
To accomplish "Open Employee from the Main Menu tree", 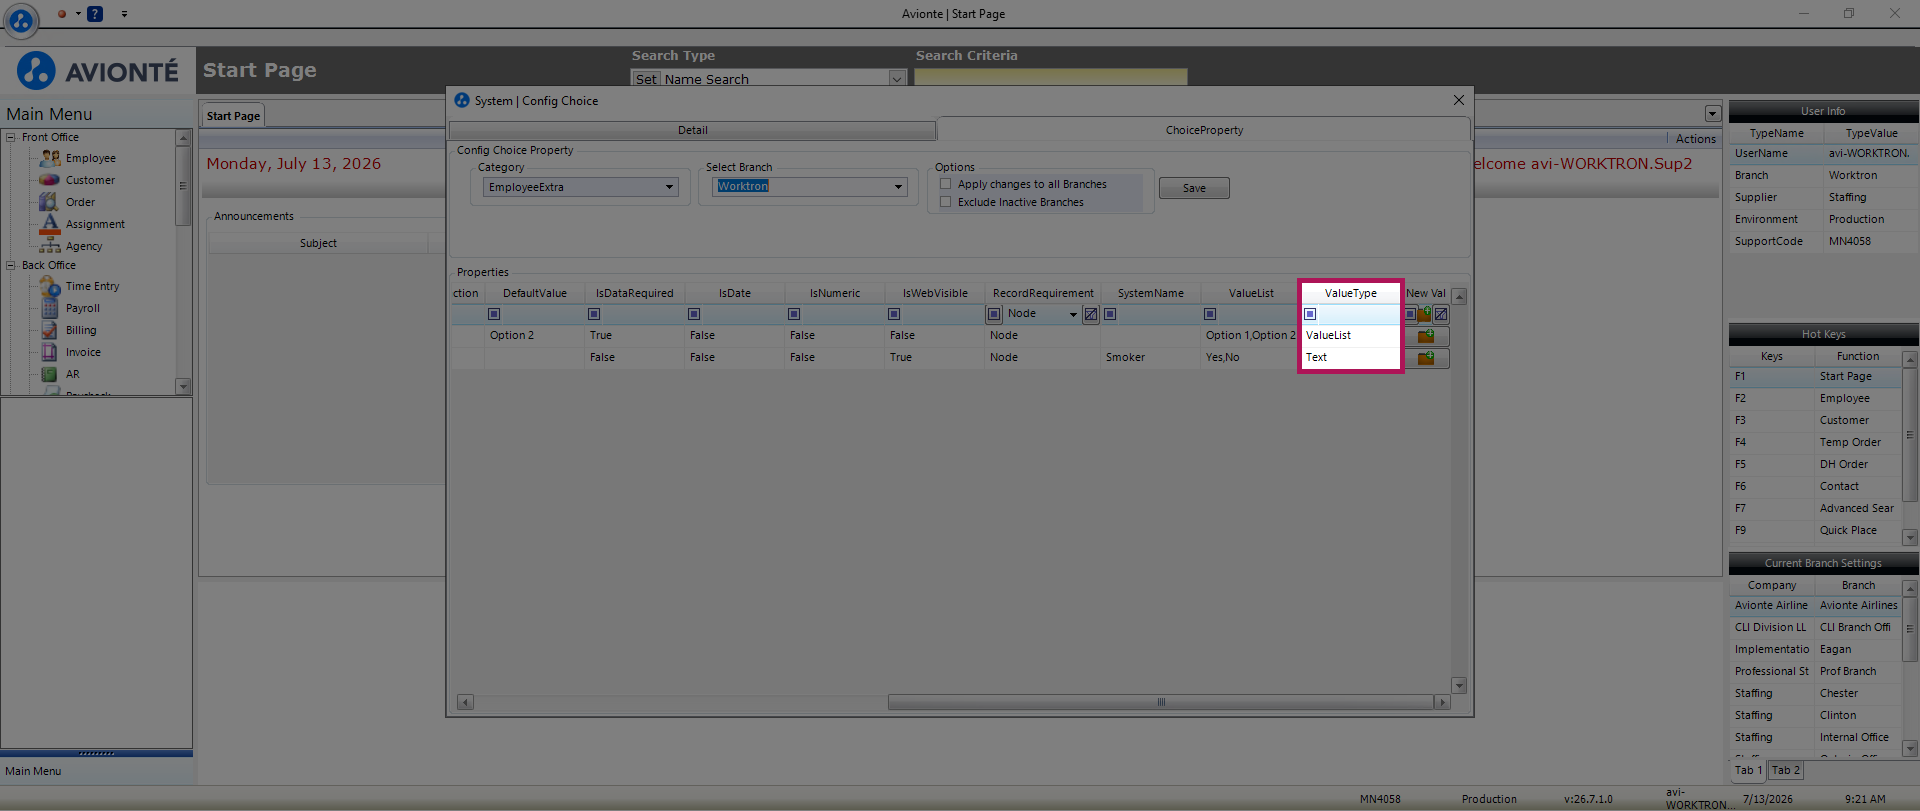I will [90, 158].
